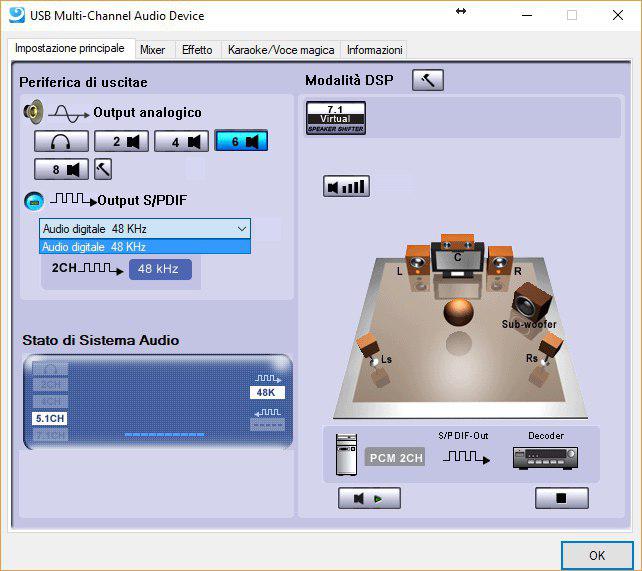642x571 pixels.
Task: Select 8-speaker analog output
Action: point(61,169)
